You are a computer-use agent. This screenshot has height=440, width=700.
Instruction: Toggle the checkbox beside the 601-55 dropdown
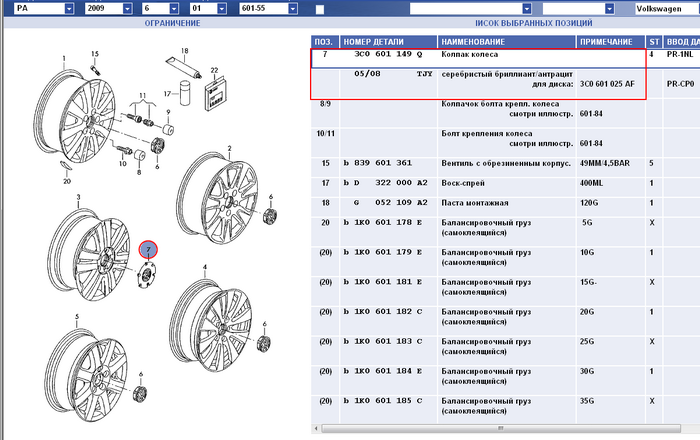tap(320, 9)
